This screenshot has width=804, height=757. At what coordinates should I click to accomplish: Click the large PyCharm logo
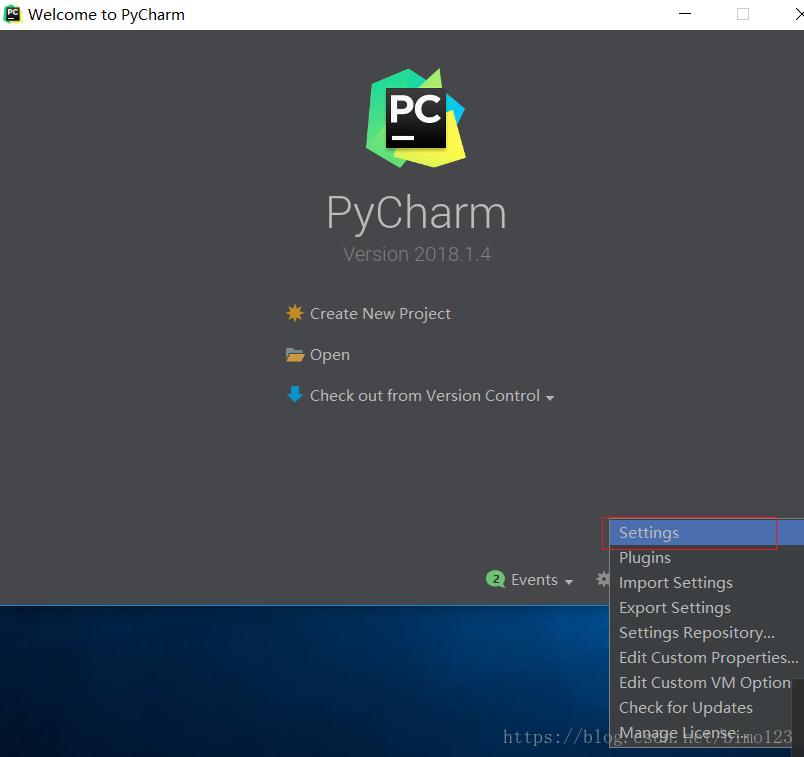point(416,118)
